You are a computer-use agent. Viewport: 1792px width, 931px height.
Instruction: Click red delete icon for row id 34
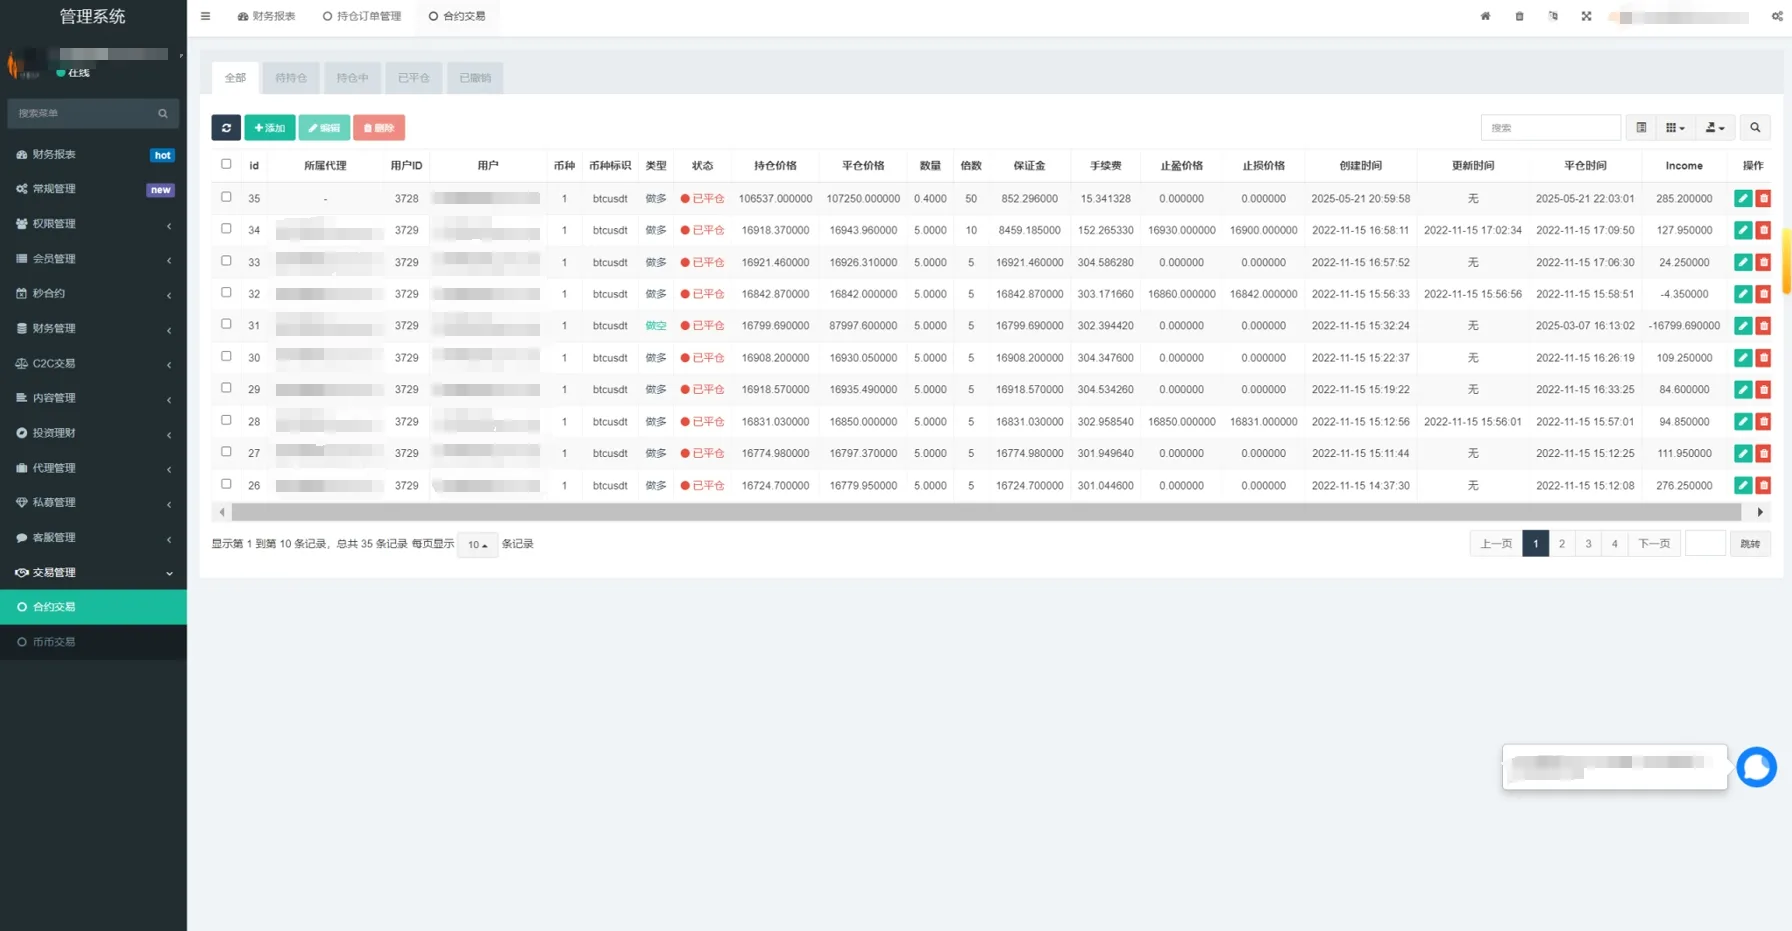(1763, 231)
